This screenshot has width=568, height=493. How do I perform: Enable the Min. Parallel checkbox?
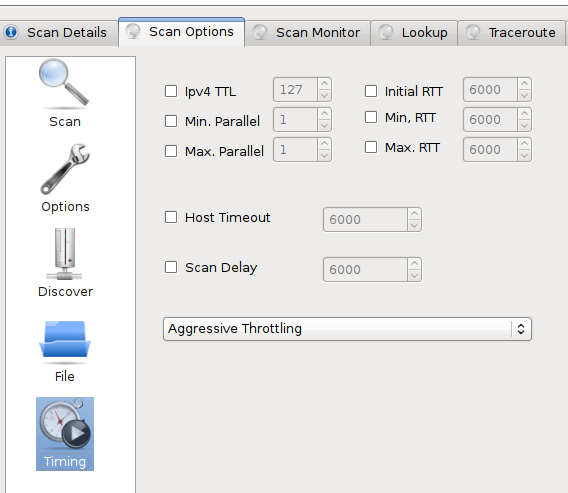point(171,121)
